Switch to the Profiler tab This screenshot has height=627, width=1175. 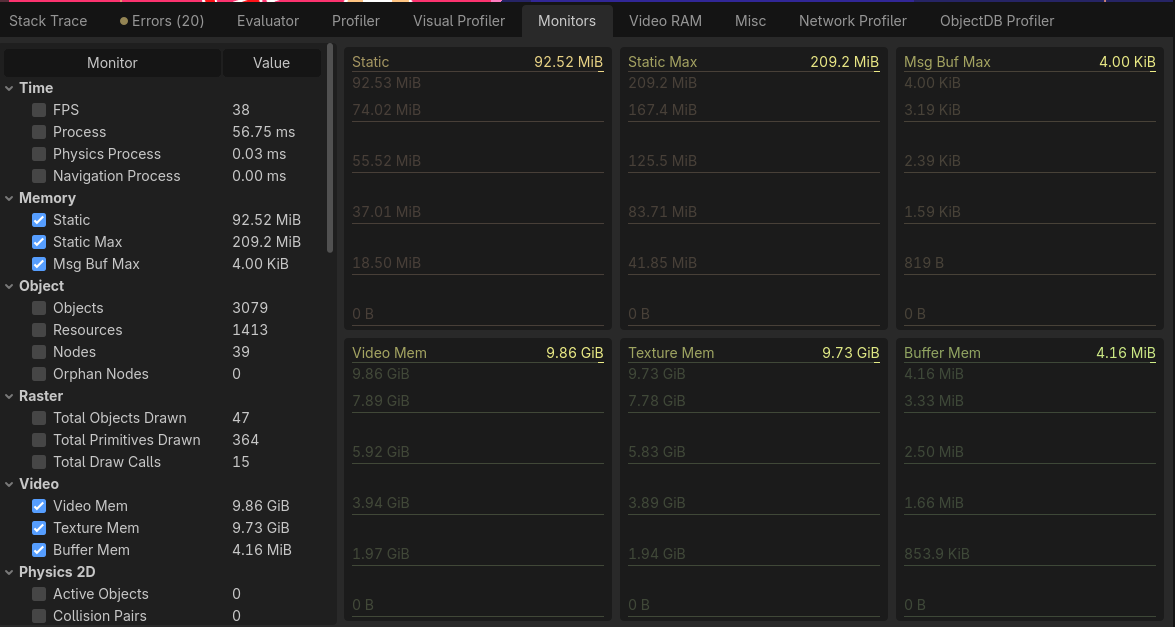point(356,20)
